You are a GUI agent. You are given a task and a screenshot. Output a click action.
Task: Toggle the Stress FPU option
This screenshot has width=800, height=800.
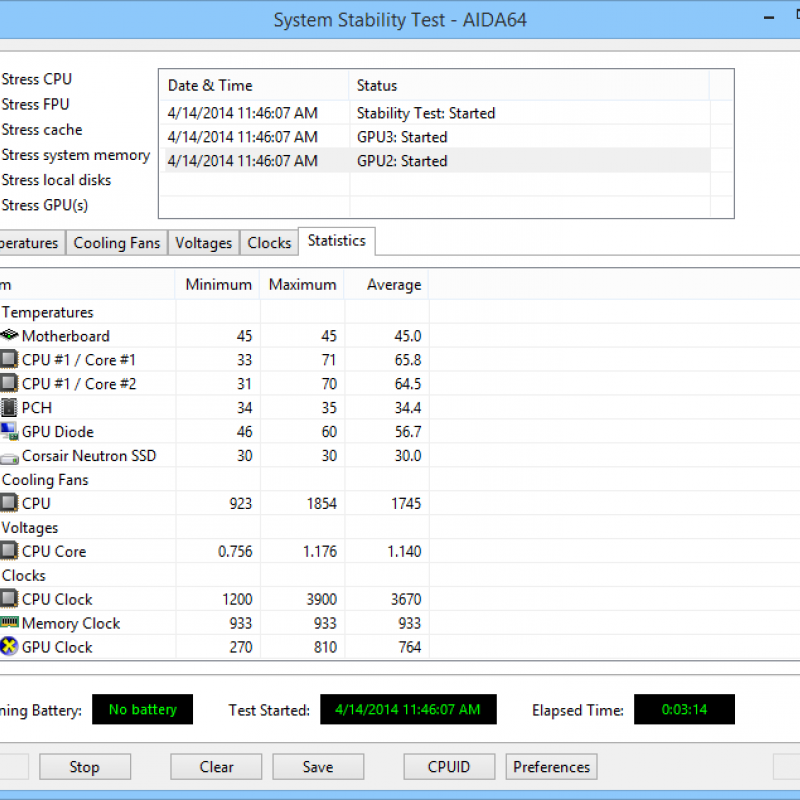[x=35, y=104]
